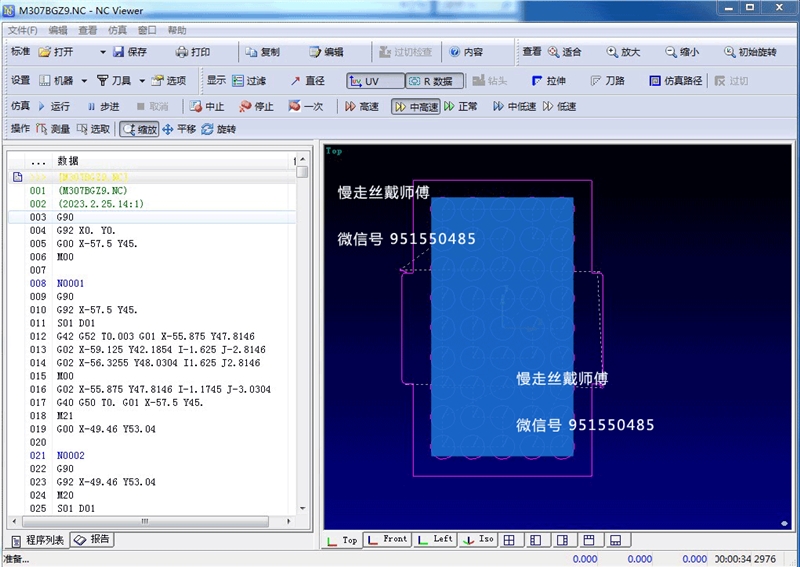Select code line 008 N0001
The width and height of the screenshot is (800, 567).
pos(70,283)
